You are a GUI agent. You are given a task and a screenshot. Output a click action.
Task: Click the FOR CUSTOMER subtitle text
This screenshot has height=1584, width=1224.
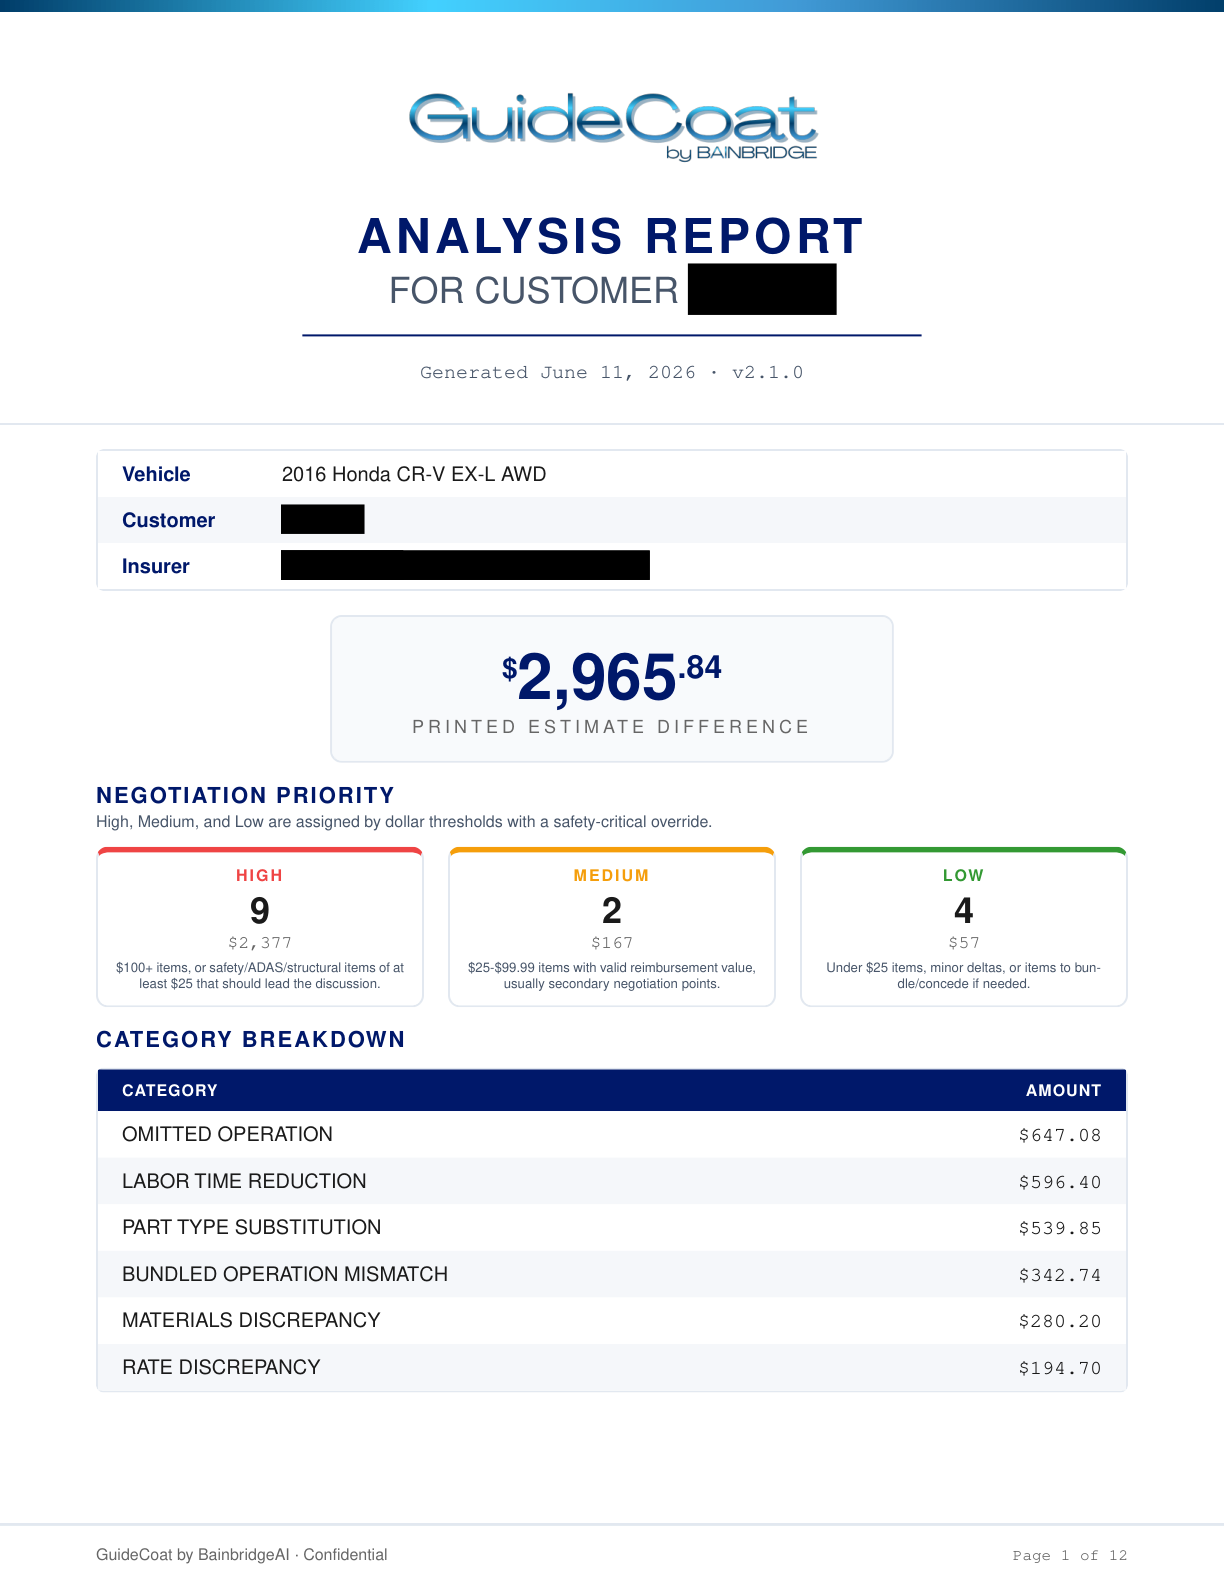[x=534, y=291]
